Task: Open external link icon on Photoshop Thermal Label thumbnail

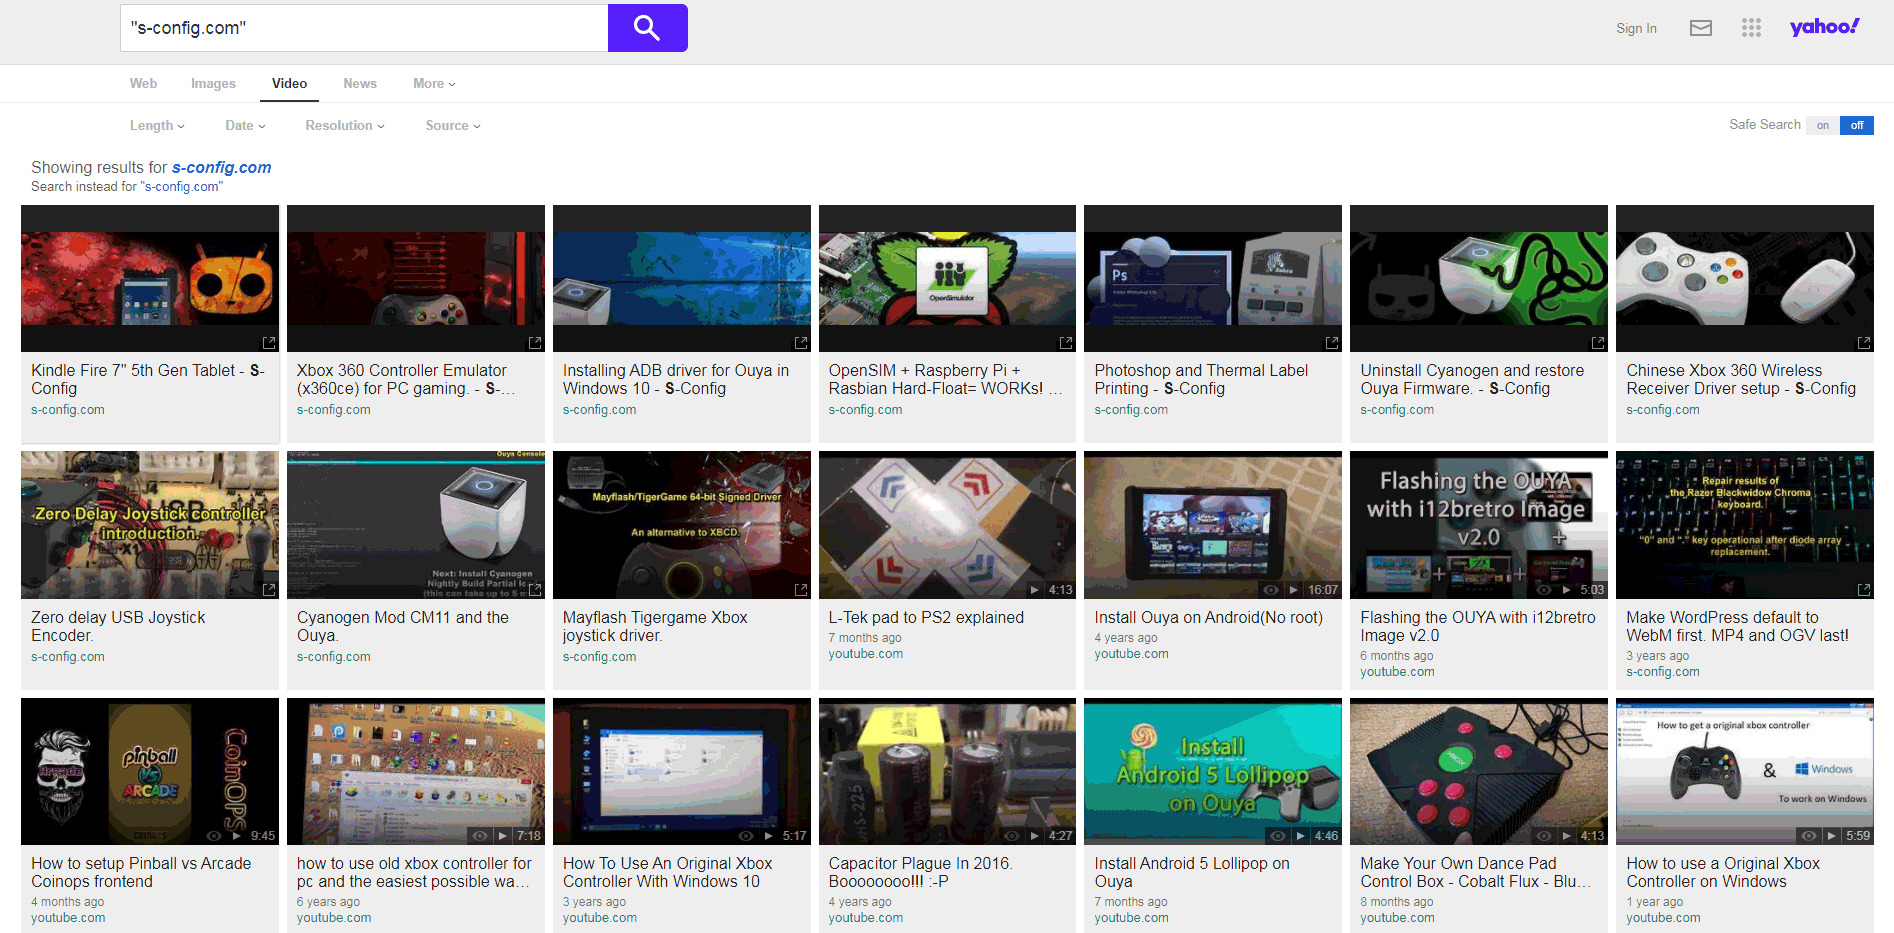Action: click(1332, 343)
